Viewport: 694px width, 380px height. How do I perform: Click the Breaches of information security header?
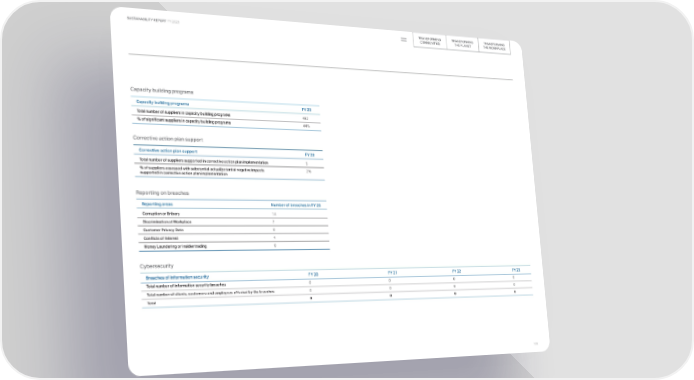pyautogui.click(x=177, y=277)
